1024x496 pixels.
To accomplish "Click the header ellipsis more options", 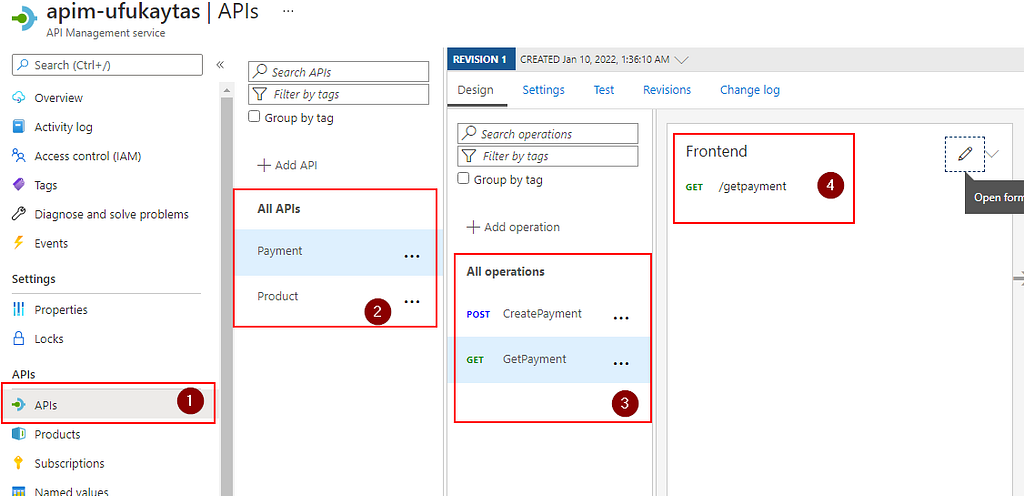I will (x=287, y=12).
